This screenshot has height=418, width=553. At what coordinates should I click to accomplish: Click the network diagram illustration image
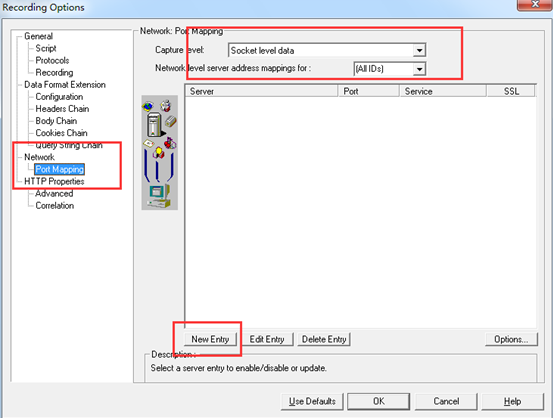tap(159, 152)
